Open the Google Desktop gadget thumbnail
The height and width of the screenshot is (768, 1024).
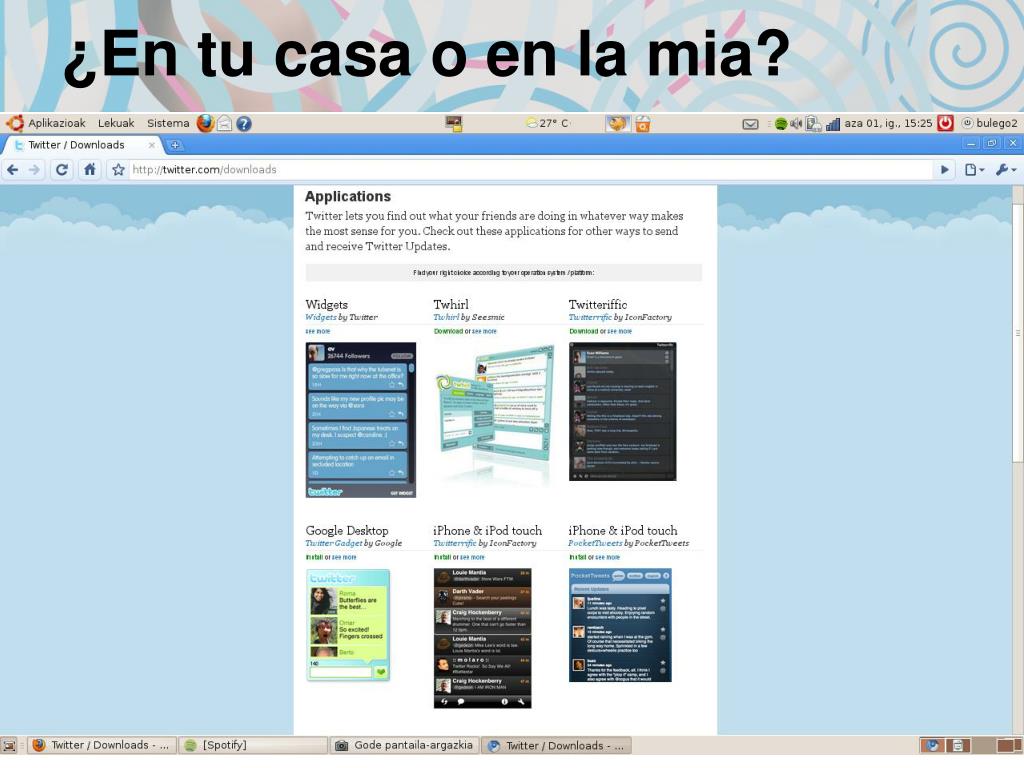(x=347, y=625)
